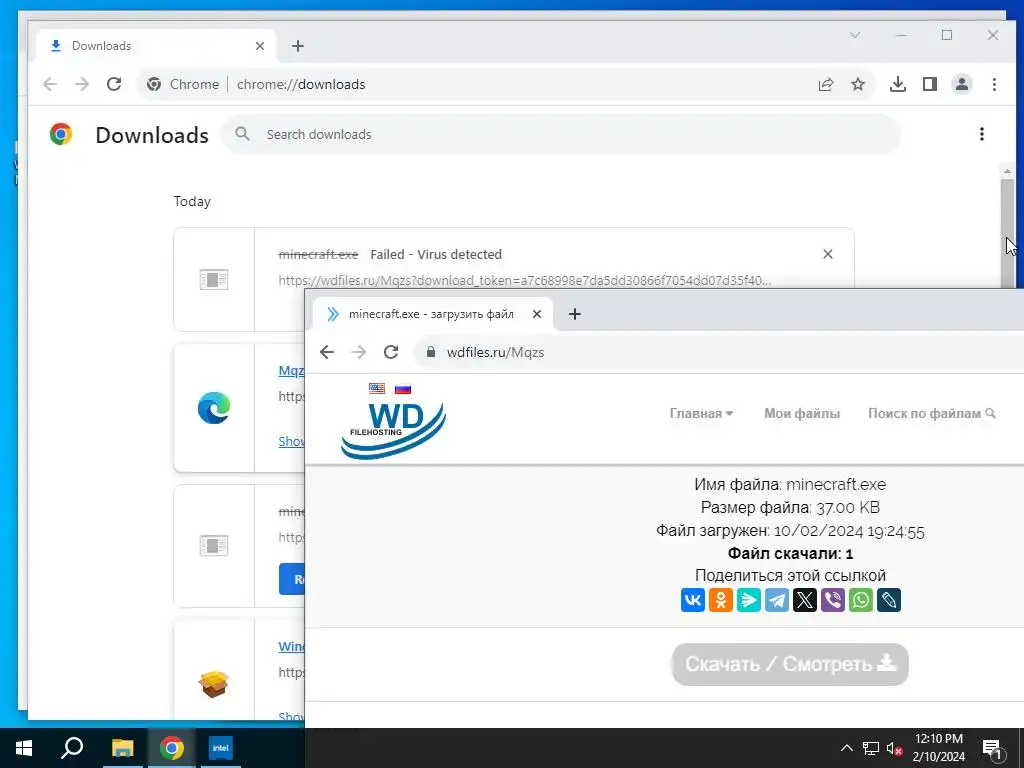Open the share icon in the Downloads address bar

coord(825,84)
